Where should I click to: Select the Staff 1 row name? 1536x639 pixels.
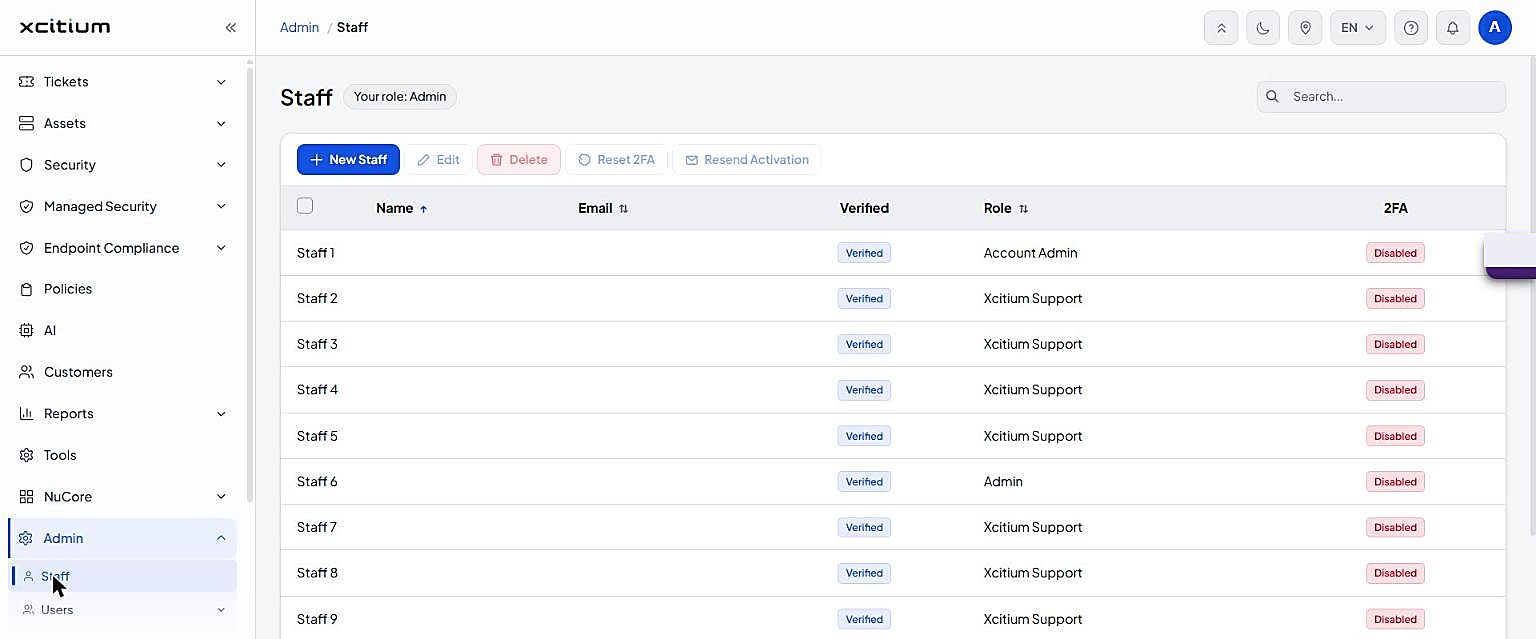pyautogui.click(x=316, y=253)
